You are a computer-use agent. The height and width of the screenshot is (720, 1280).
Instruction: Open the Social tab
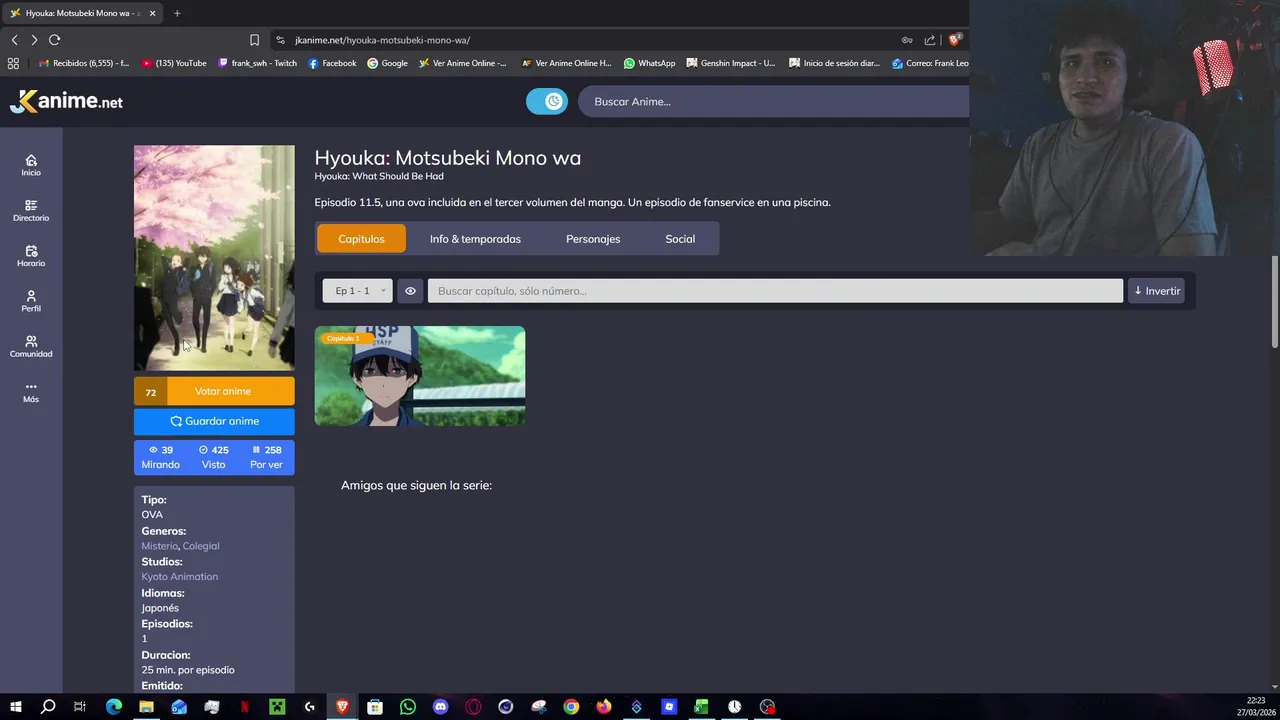click(x=680, y=239)
